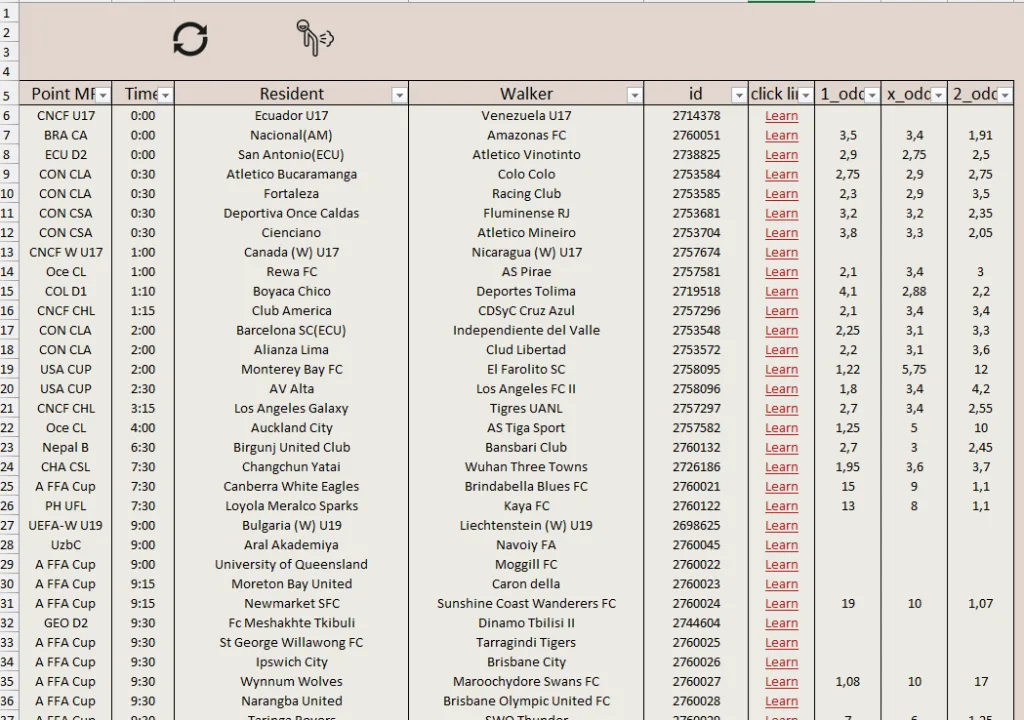Open the Resident column filter dropdown
Image resolution: width=1024 pixels, height=720 pixels.
399,95
